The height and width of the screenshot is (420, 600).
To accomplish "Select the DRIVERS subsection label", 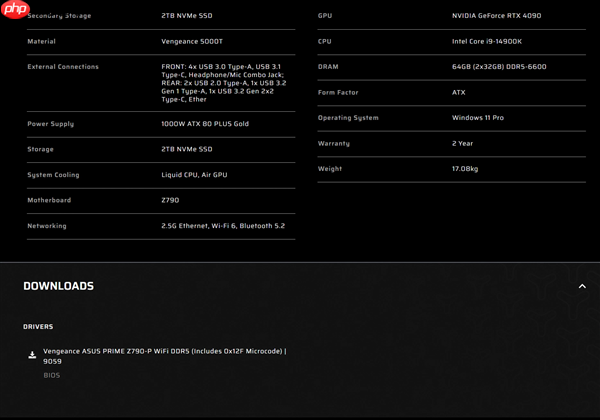I will 38,327.
